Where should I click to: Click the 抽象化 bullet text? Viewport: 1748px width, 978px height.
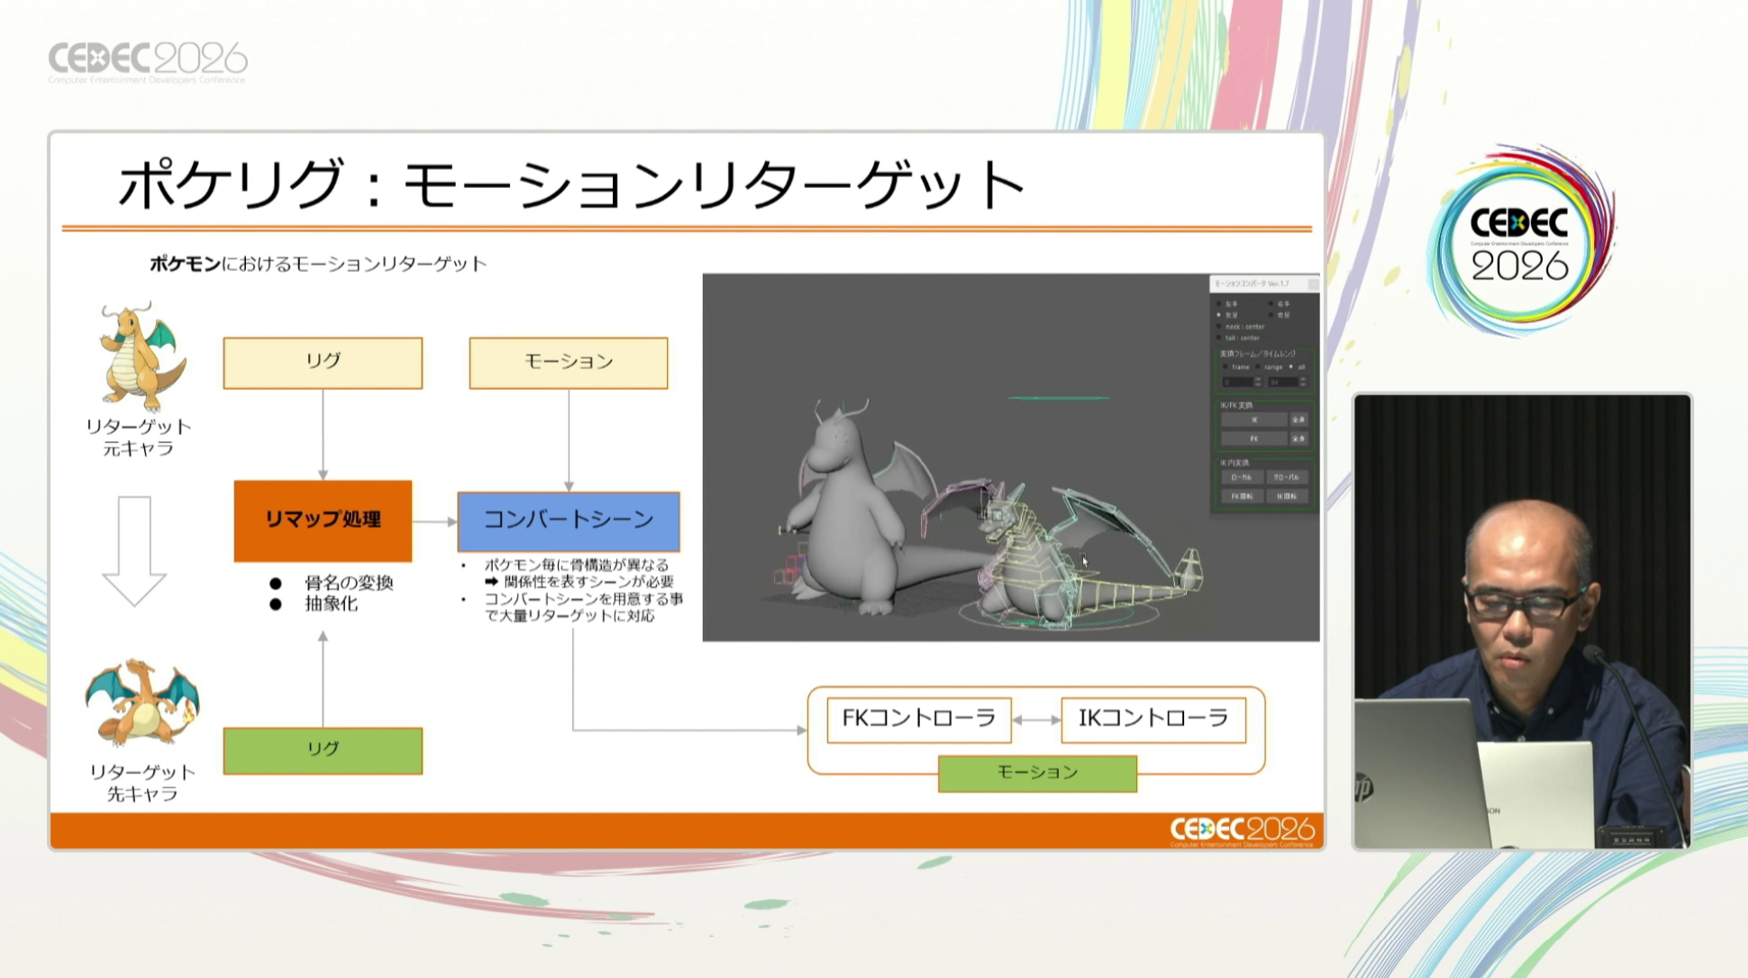click(330, 604)
